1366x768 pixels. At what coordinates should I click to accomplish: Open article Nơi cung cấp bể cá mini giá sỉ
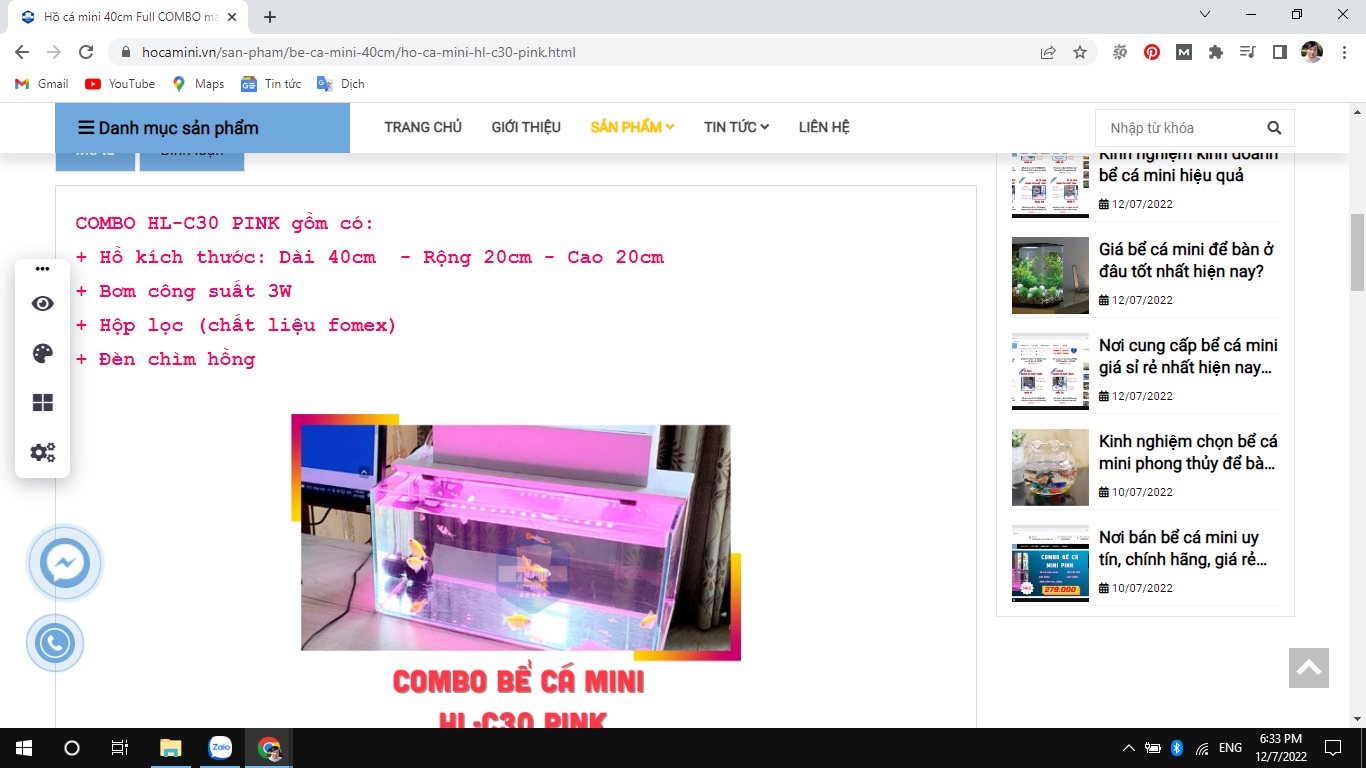coord(1188,356)
